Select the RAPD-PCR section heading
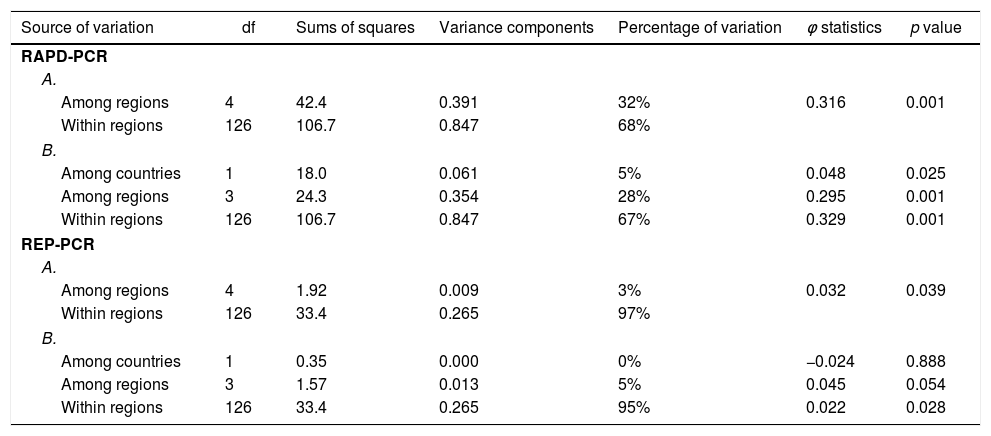 pos(64,56)
